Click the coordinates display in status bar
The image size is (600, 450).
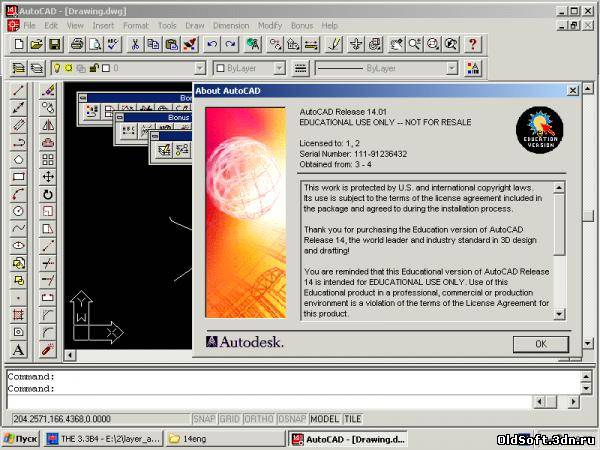point(100,419)
